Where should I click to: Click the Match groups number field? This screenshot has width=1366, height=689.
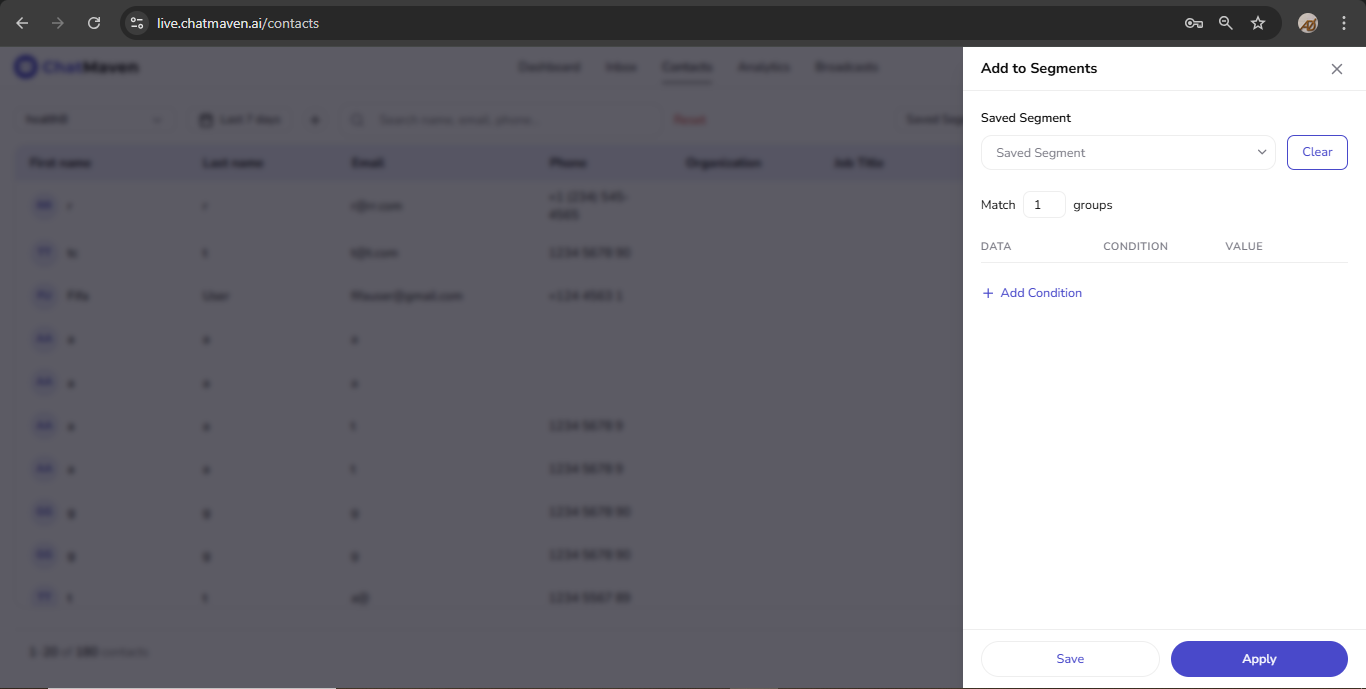tap(1044, 205)
